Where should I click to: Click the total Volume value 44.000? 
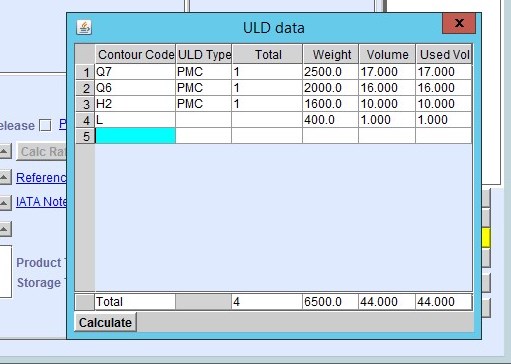pyautogui.click(x=387, y=302)
